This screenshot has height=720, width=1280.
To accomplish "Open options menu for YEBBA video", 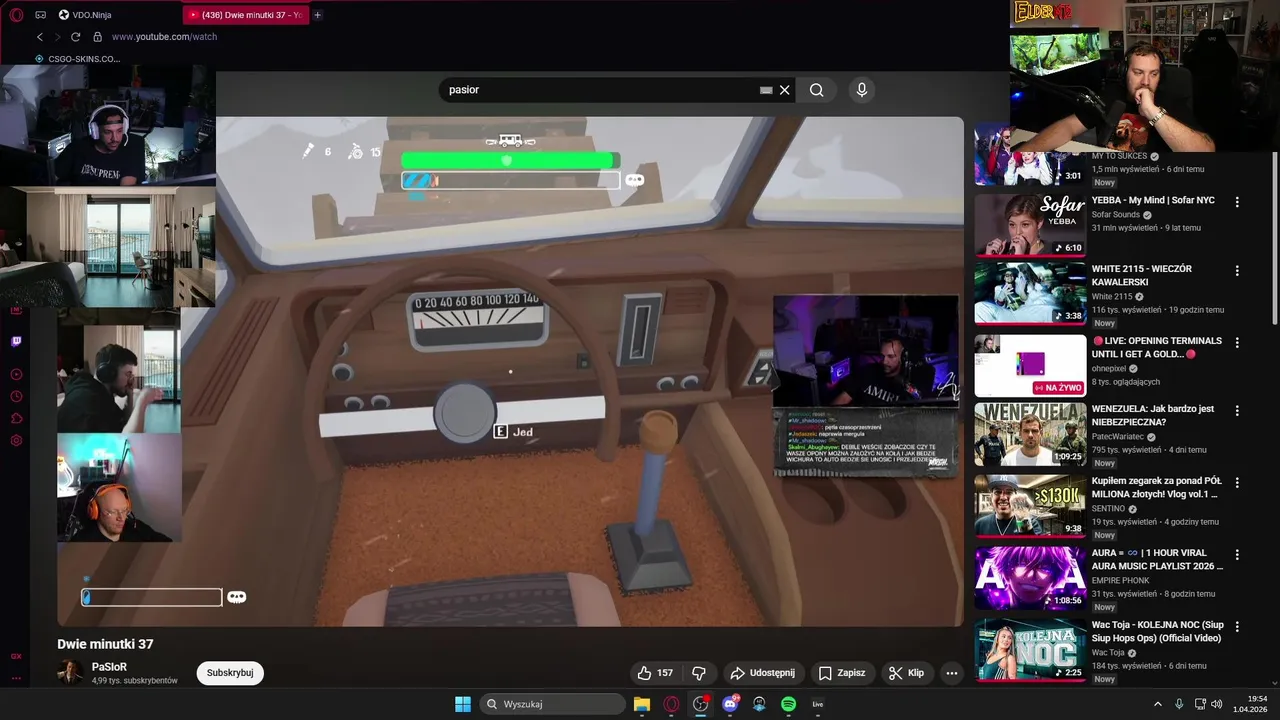I will tap(1237, 202).
